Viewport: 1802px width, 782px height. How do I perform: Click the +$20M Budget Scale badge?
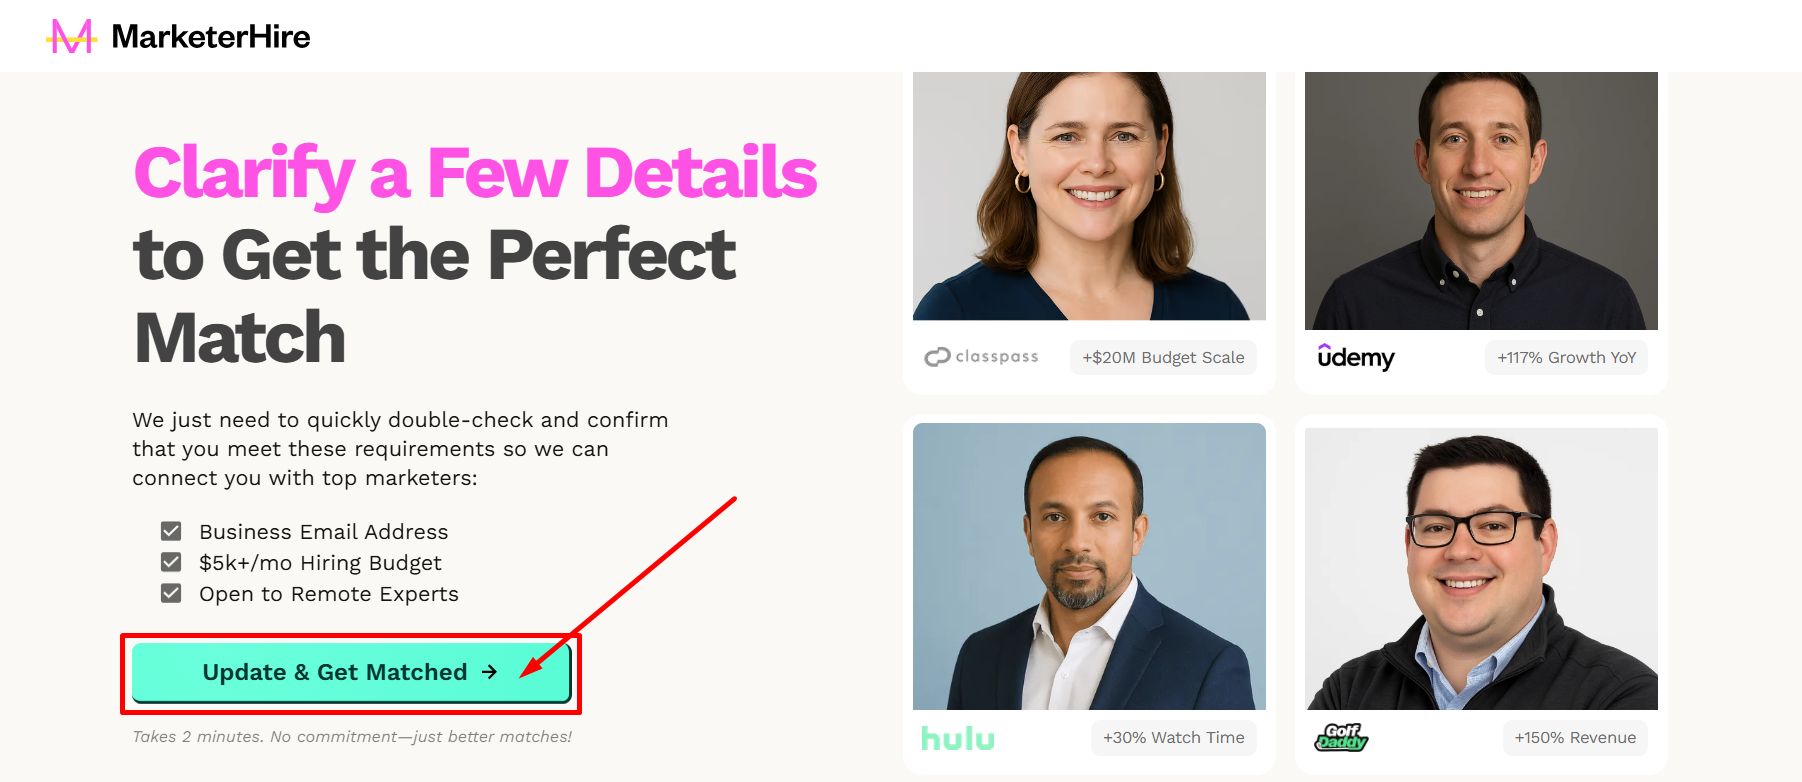point(1163,357)
